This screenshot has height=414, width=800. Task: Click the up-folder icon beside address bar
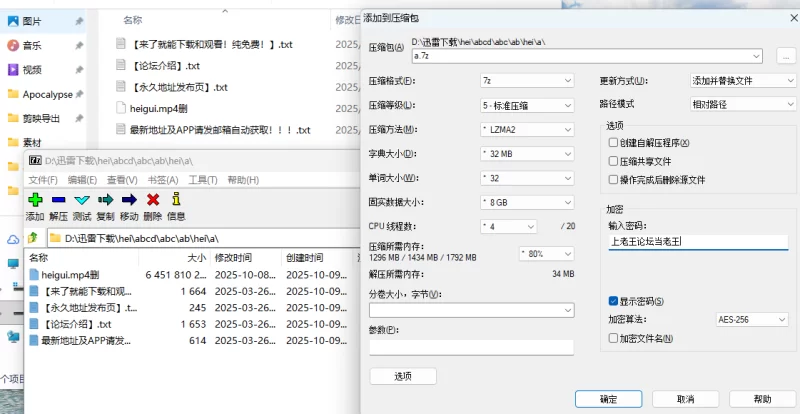coord(35,238)
